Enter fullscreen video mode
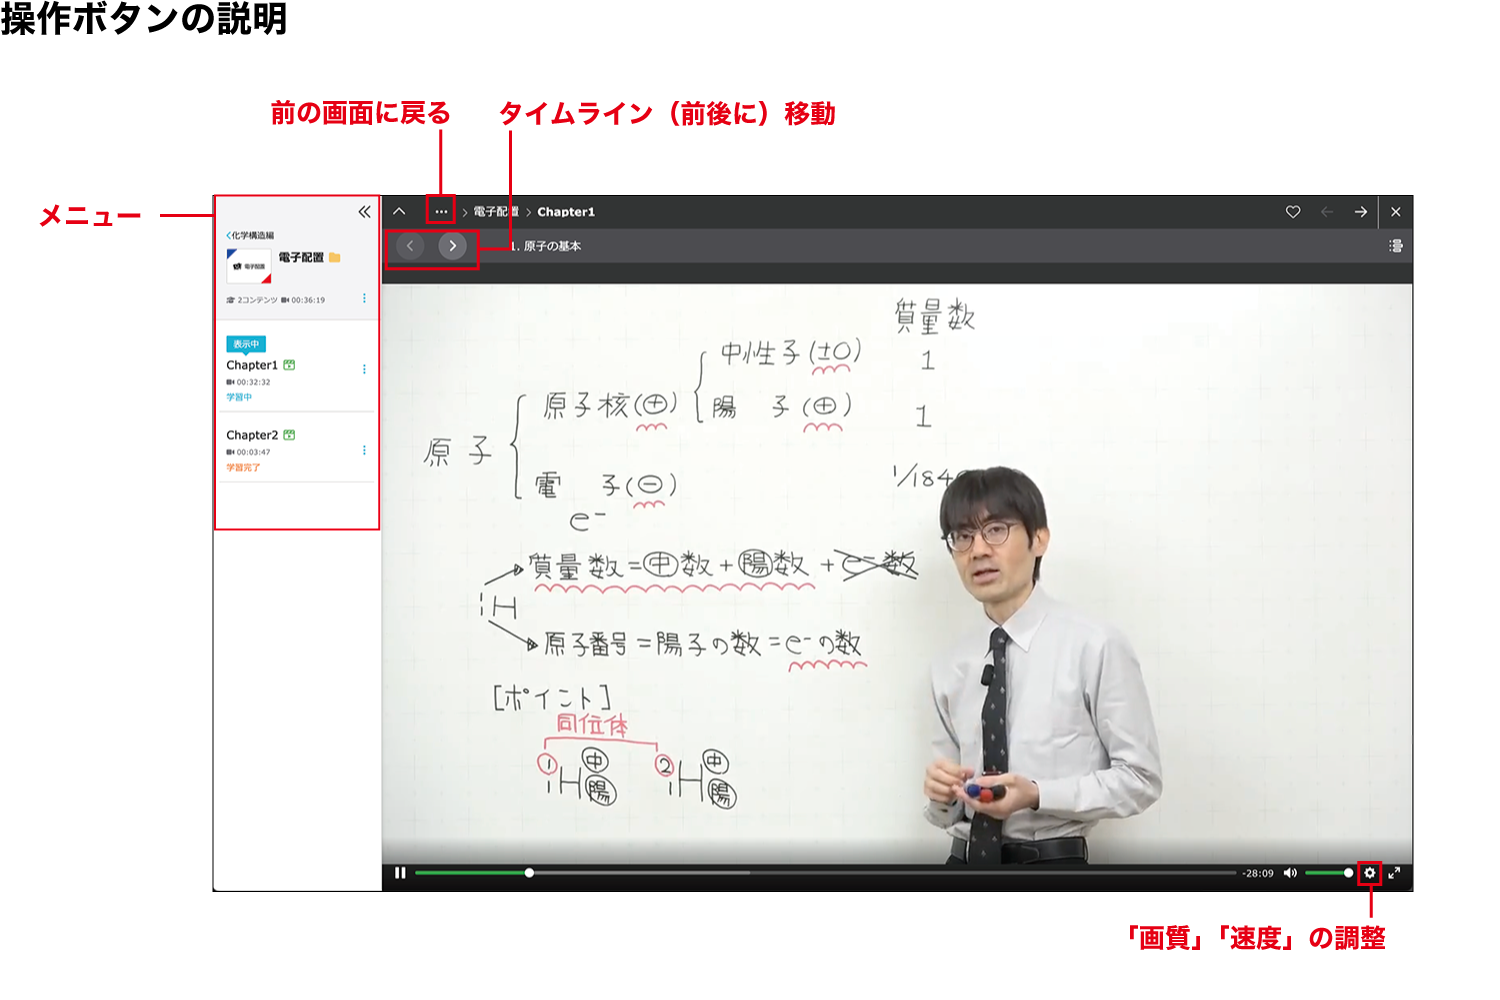1500x1000 pixels. pyautogui.click(x=1394, y=873)
